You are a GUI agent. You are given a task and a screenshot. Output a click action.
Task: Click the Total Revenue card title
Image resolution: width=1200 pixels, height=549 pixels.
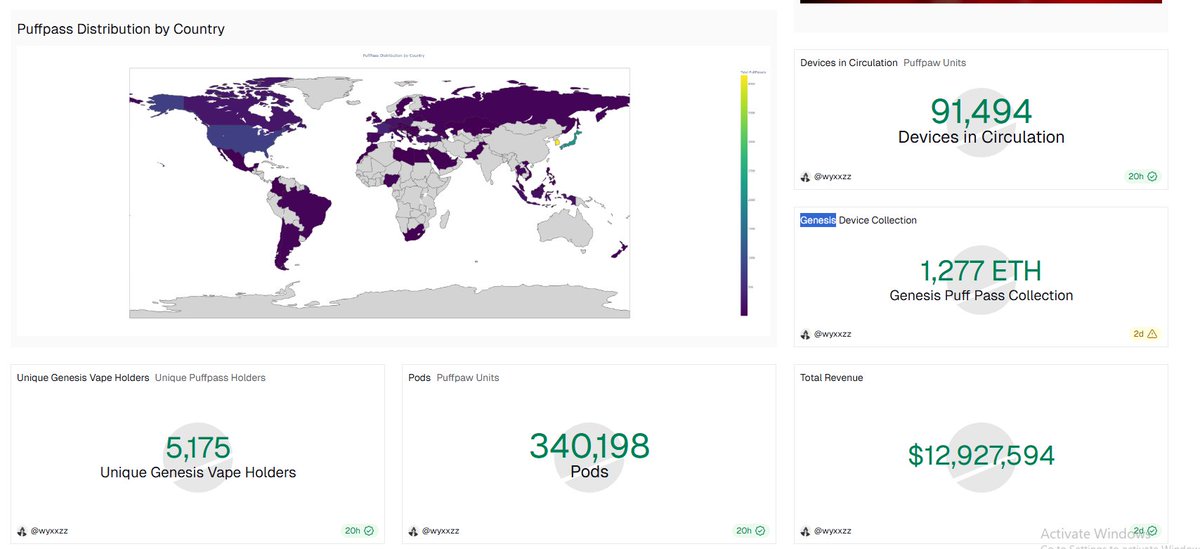pyautogui.click(x=831, y=378)
